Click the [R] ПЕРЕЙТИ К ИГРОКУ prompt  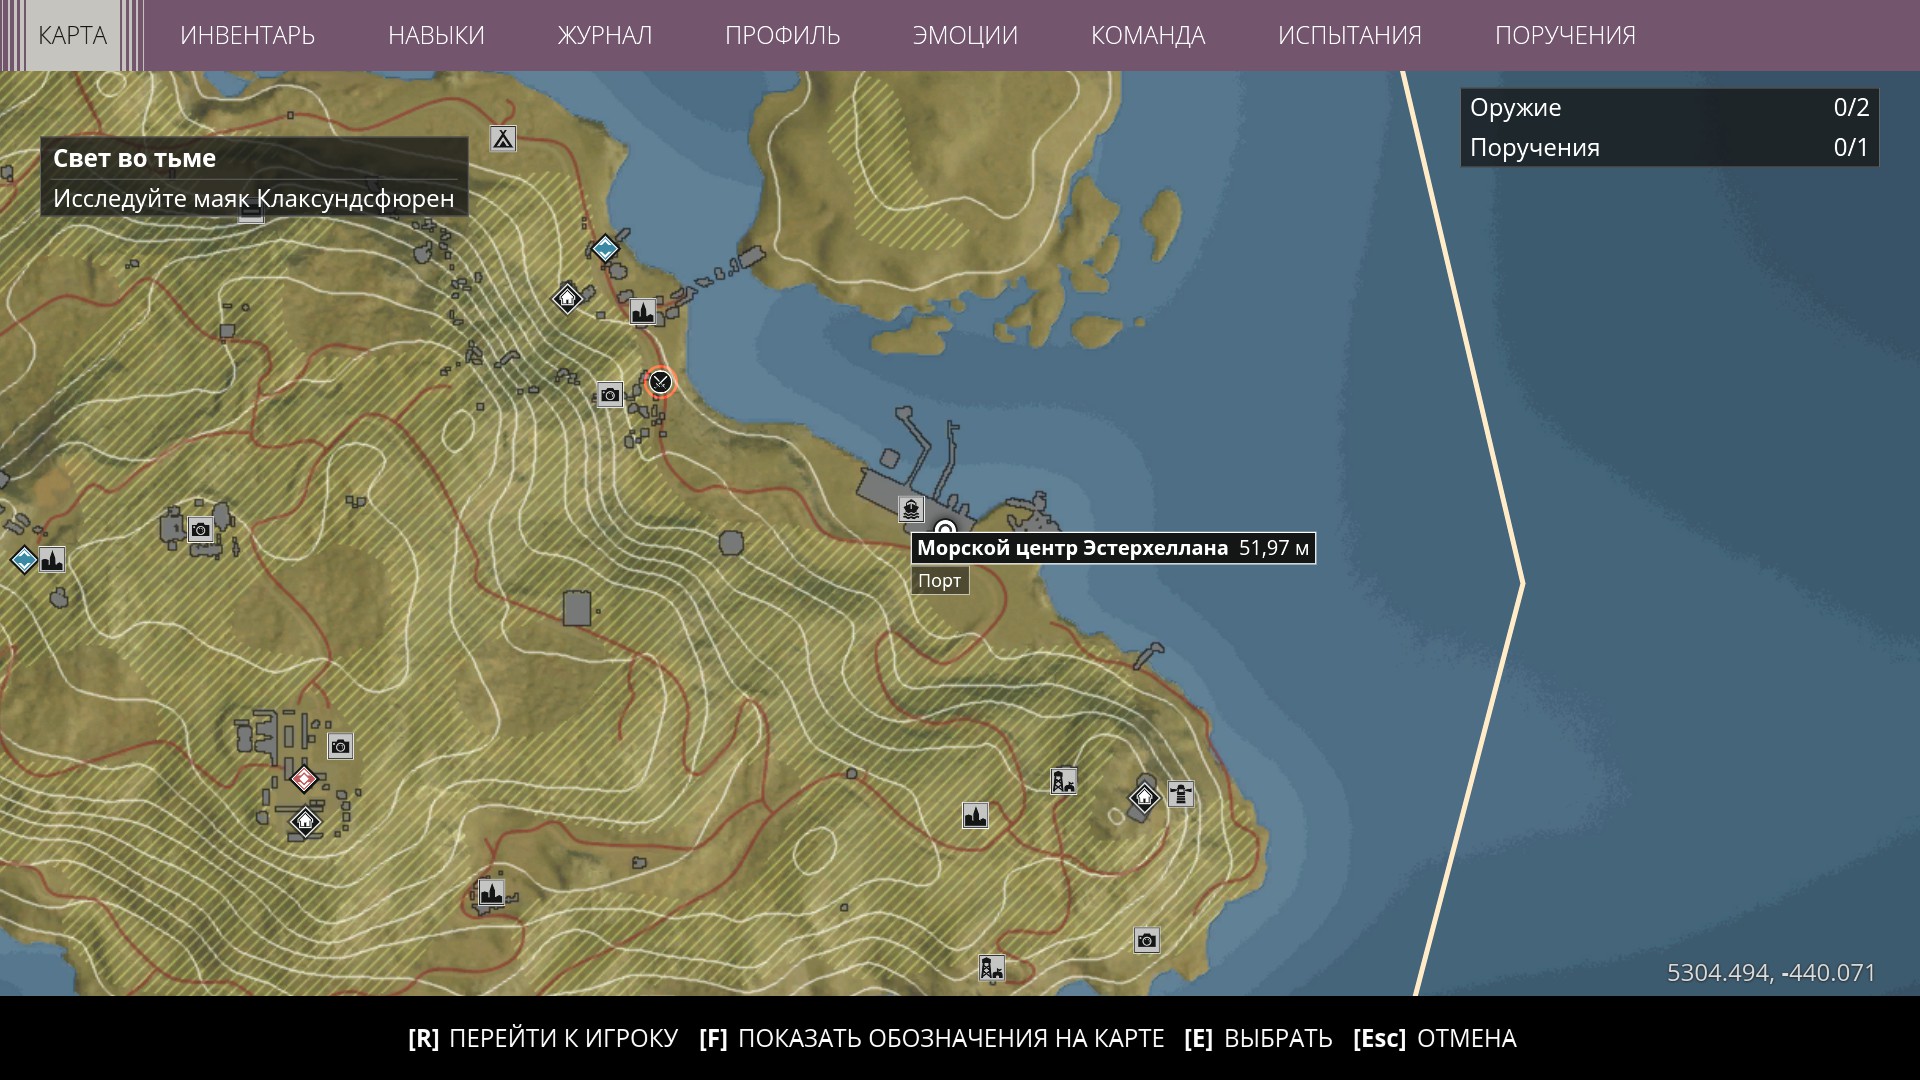point(543,1038)
